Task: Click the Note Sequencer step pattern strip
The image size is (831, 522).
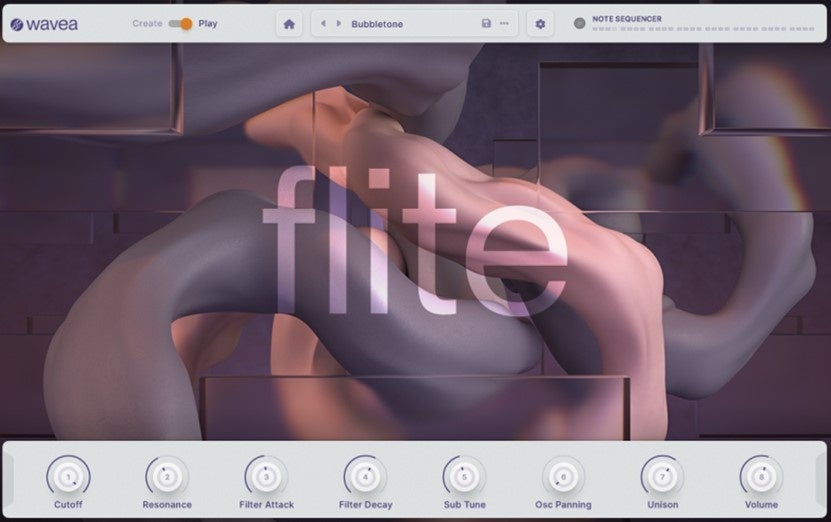Action: click(703, 29)
